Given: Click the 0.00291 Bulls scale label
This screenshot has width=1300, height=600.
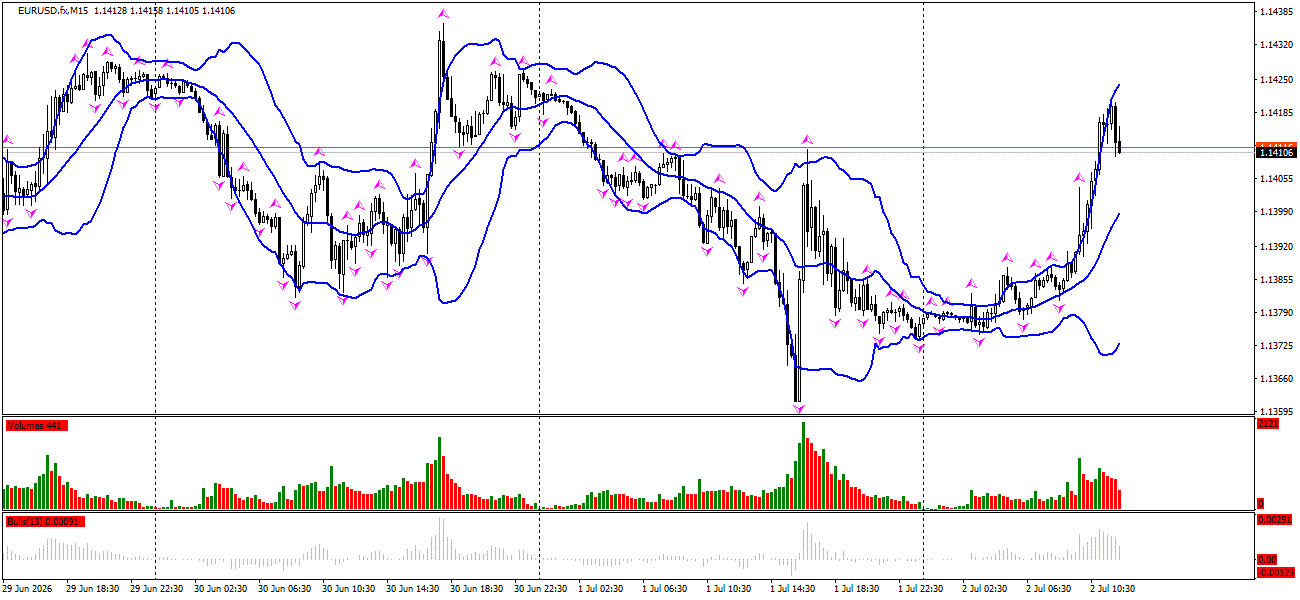Looking at the screenshot, I should click(x=1276, y=520).
